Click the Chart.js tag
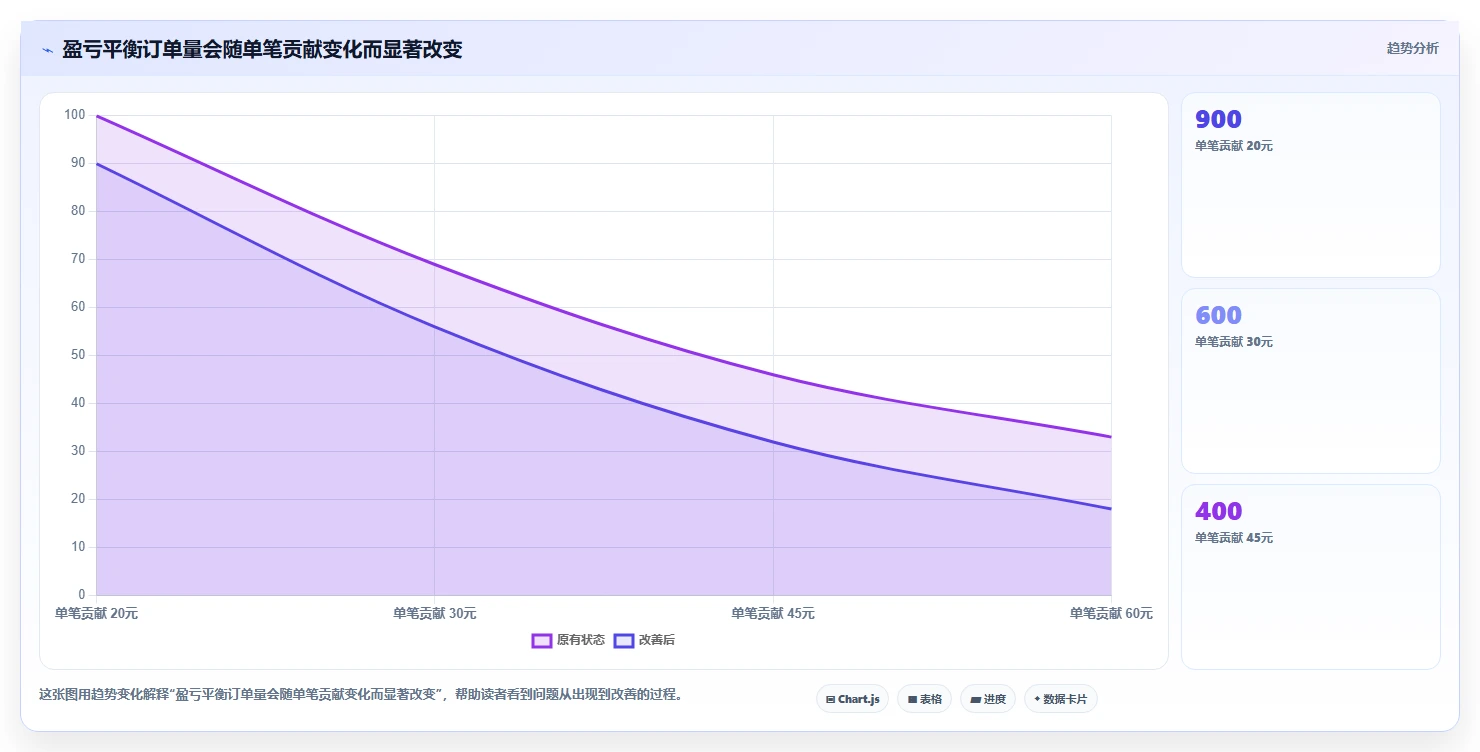Screen dimensions: 1480x752 [x=852, y=699]
